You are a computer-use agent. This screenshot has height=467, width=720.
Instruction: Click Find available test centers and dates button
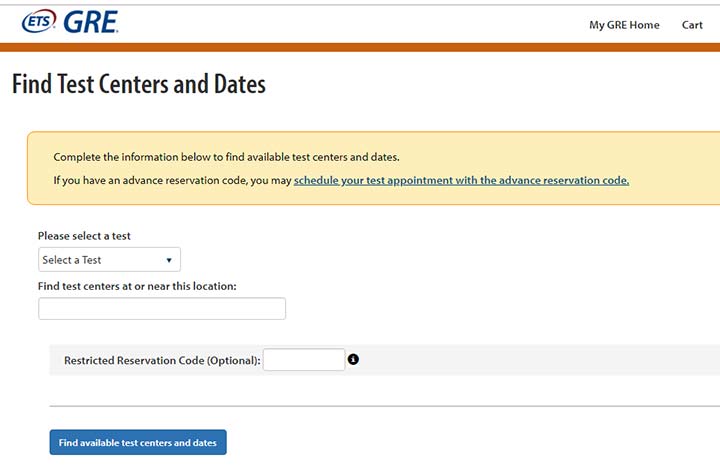click(138, 442)
